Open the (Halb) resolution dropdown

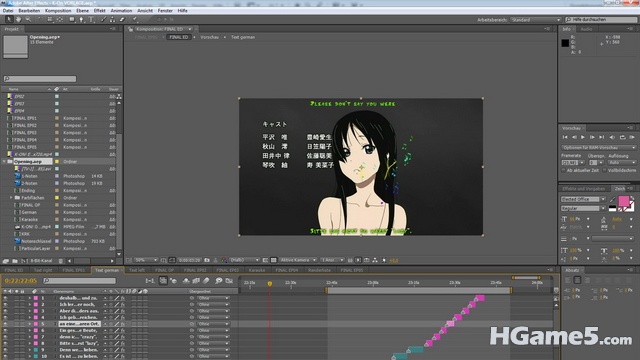[x=244, y=260]
